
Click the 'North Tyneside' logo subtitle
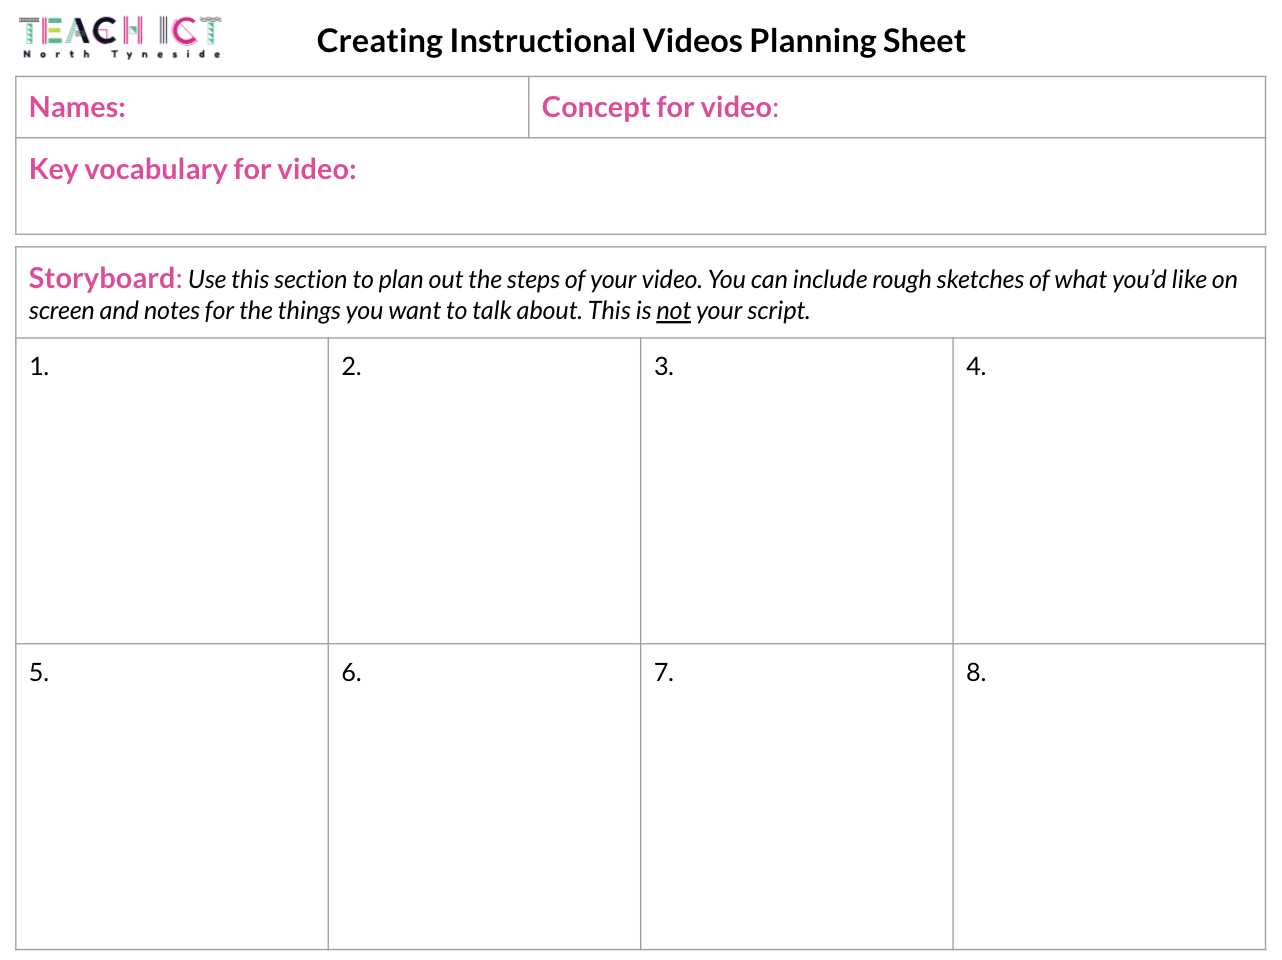pos(121,54)
